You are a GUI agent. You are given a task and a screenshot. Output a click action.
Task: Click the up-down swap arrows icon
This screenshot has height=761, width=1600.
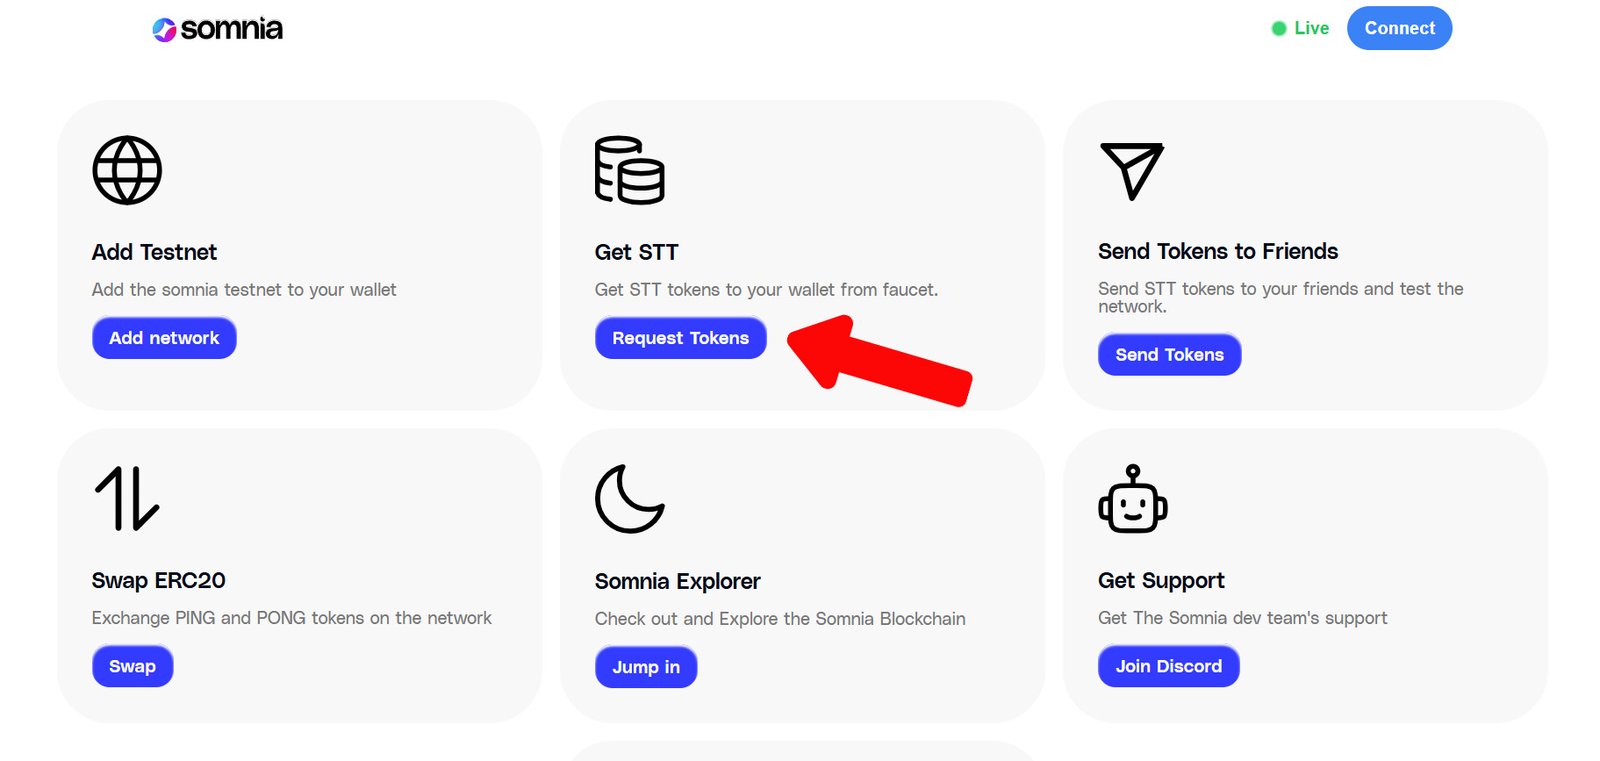click(127, 498)
